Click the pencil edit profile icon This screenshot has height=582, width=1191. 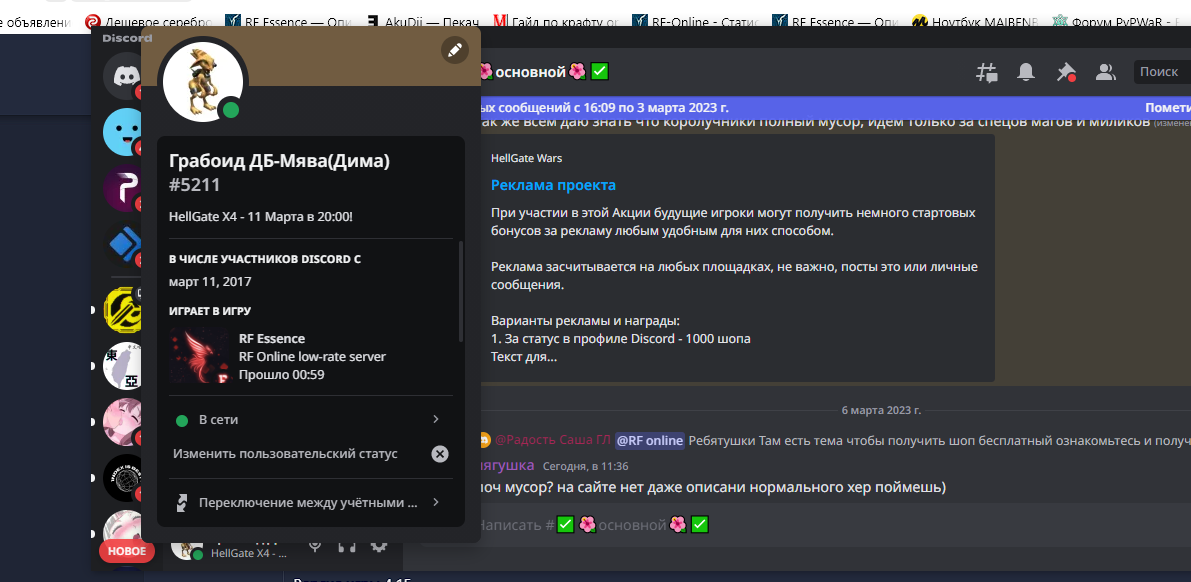pos(454,50)
